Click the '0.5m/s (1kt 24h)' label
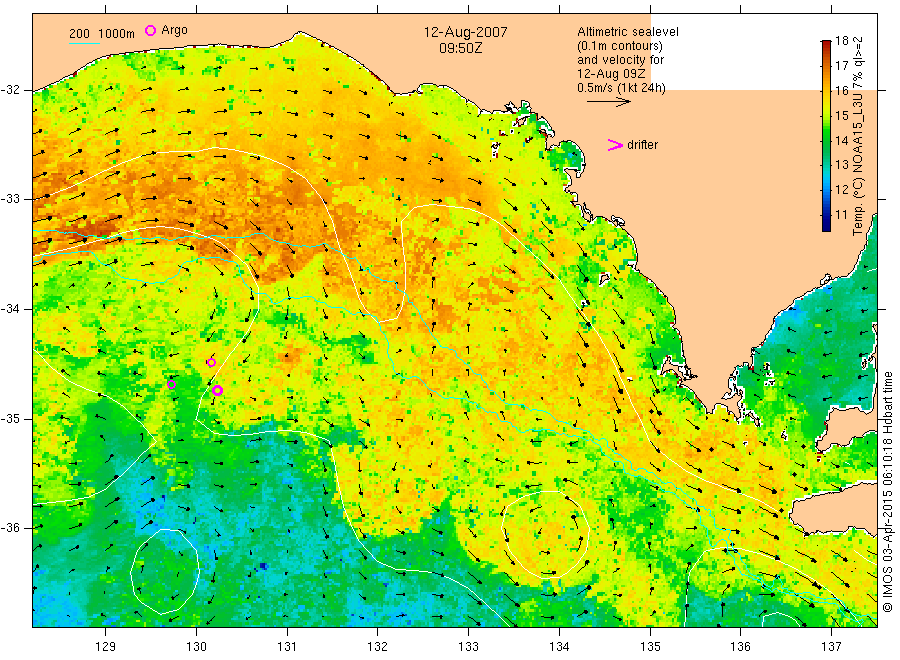Image resolution: width=900 pixels, height=660 pixels. pos(621,88)
